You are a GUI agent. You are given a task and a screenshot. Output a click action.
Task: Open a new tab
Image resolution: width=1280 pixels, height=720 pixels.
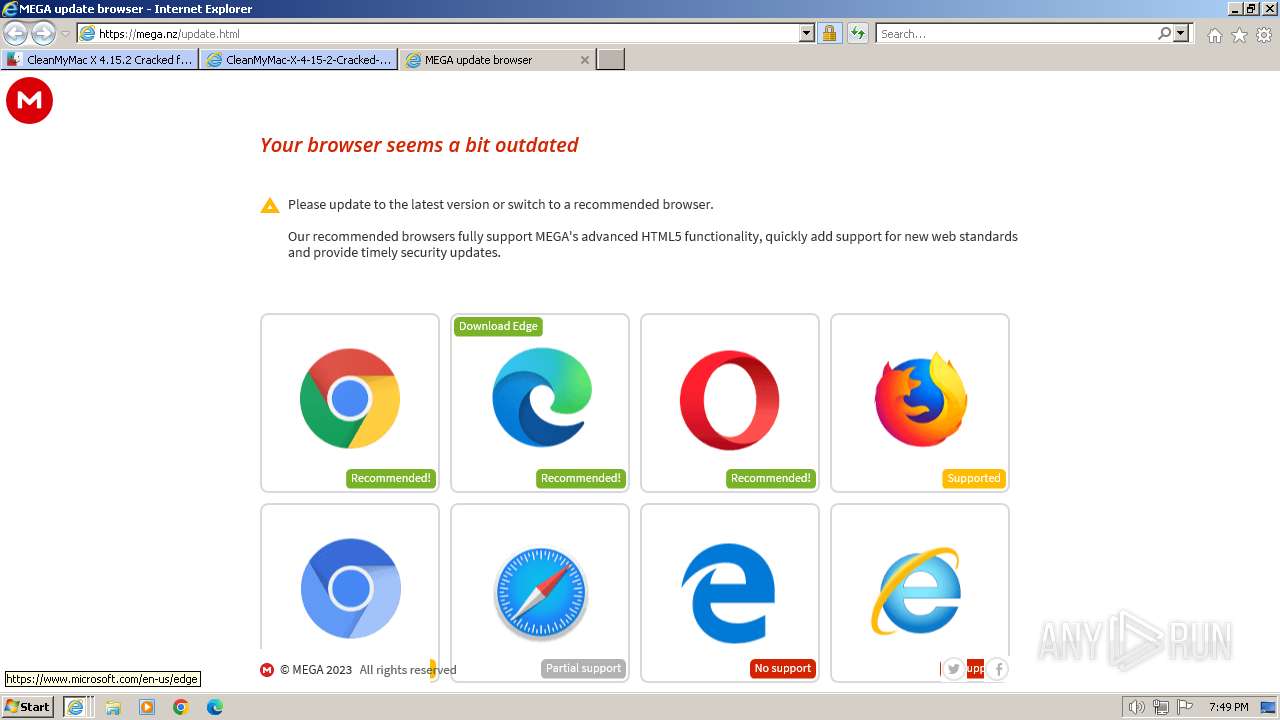[611, 60]
